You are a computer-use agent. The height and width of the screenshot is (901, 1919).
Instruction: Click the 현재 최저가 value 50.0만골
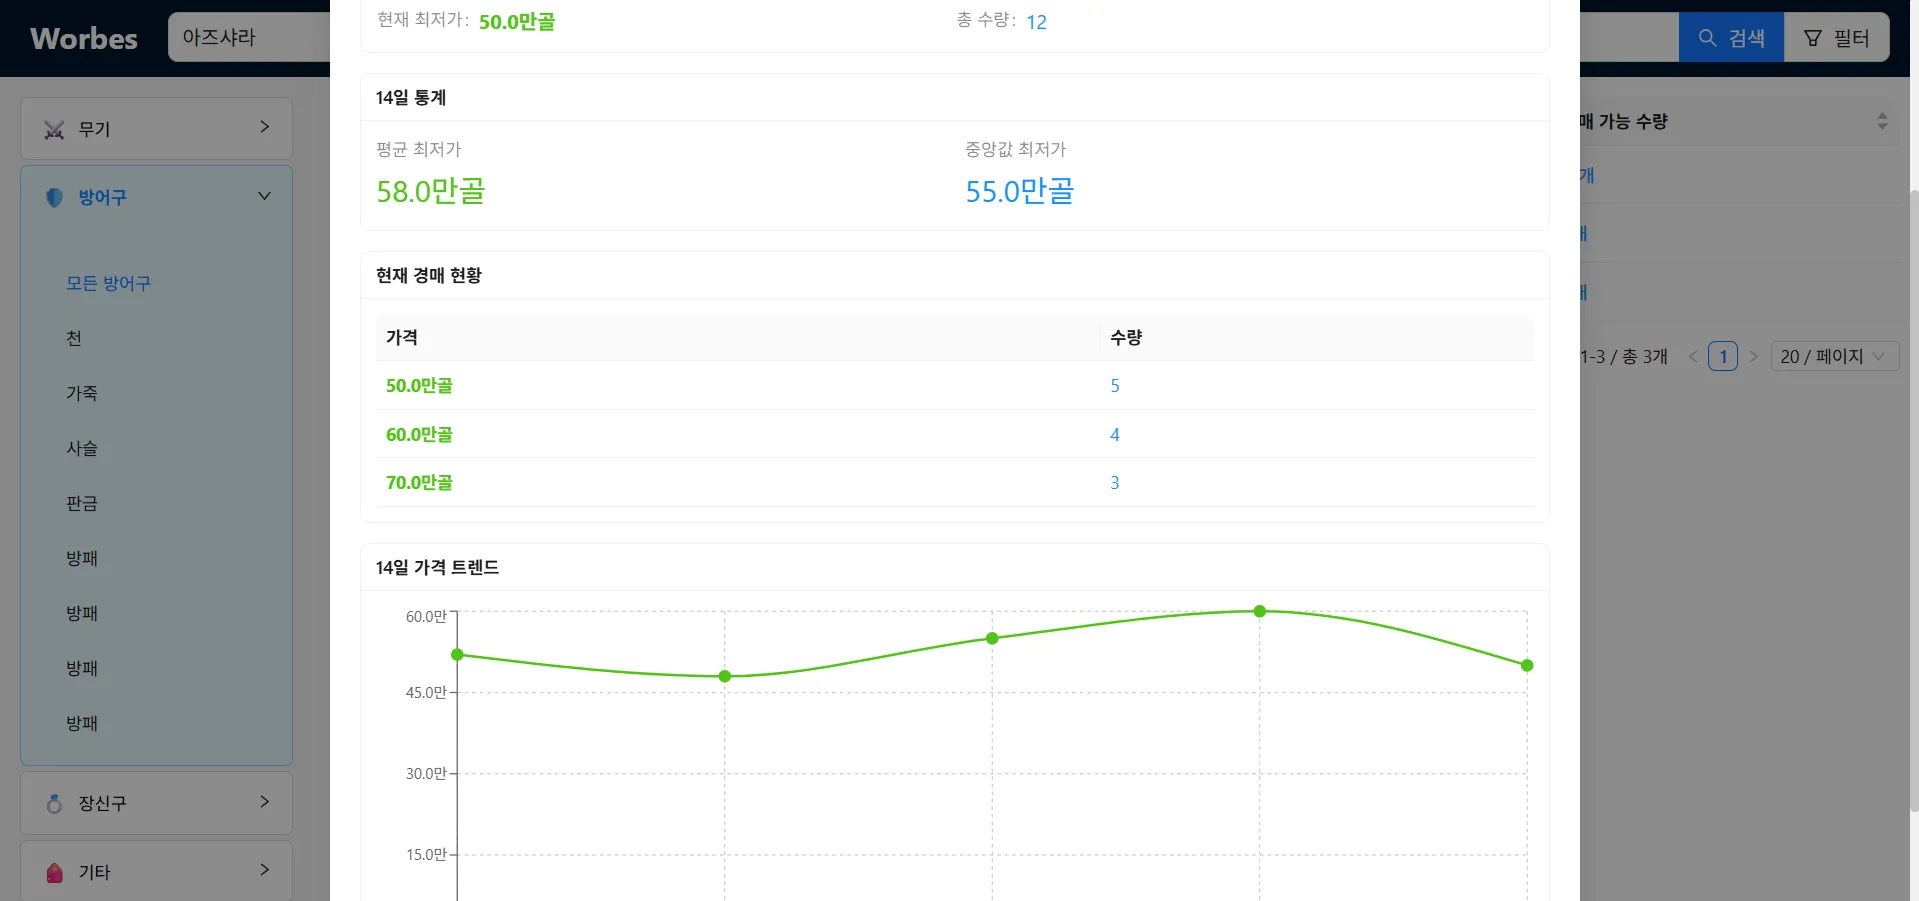[517, 22]
